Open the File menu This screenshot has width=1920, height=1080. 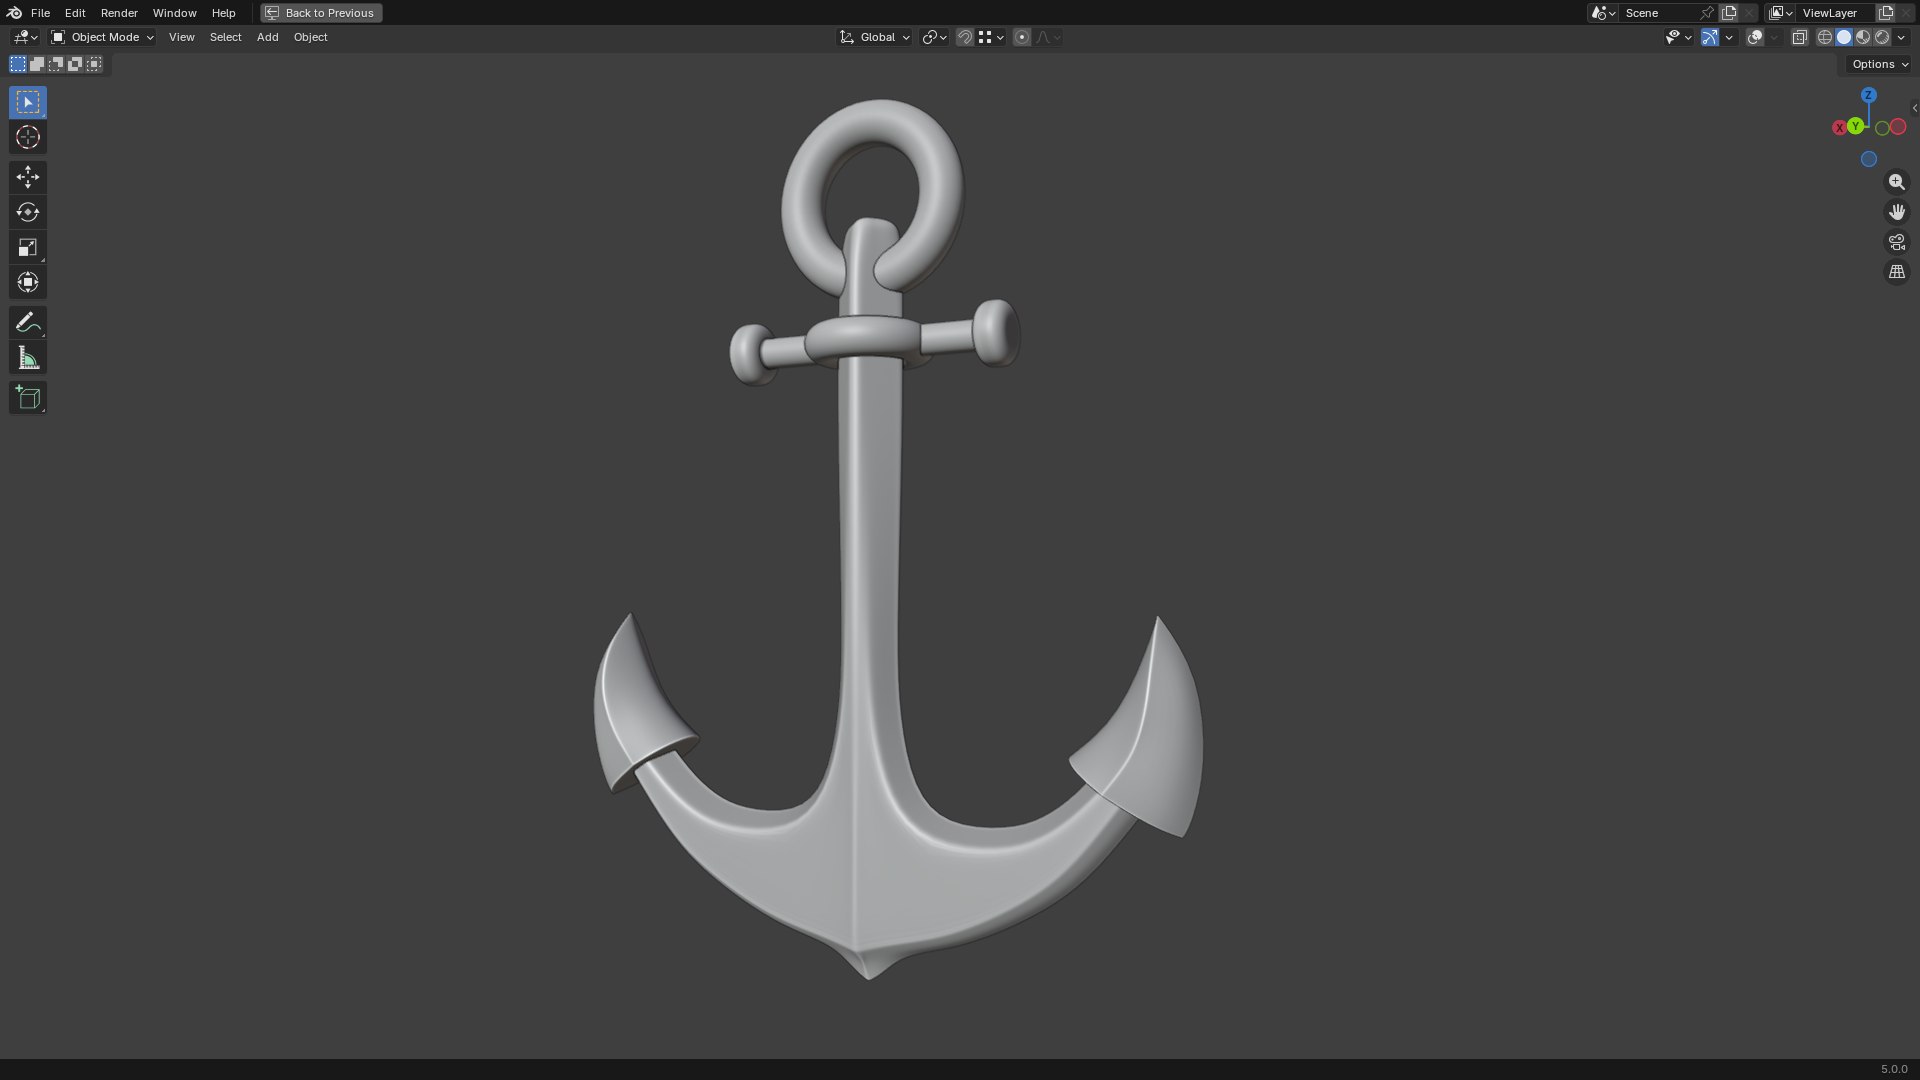click(x=40, y=13)
